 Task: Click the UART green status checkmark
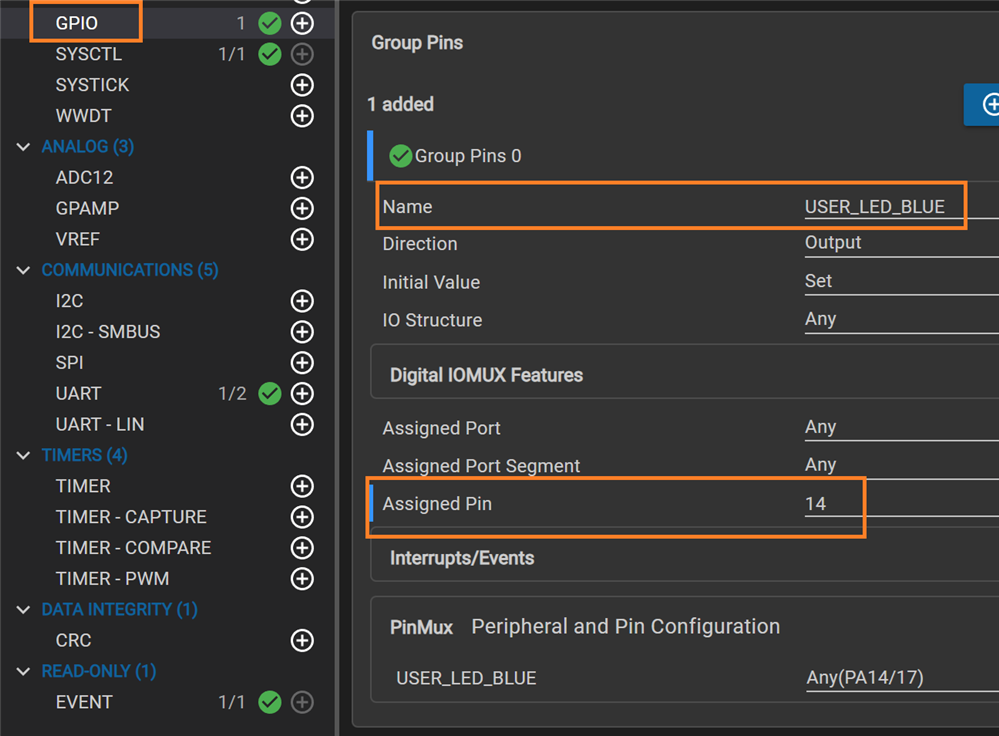point(270,394)
